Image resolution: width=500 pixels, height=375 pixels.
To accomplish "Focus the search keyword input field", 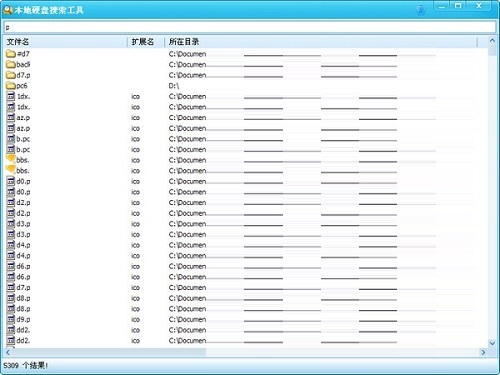I will 250,27.
